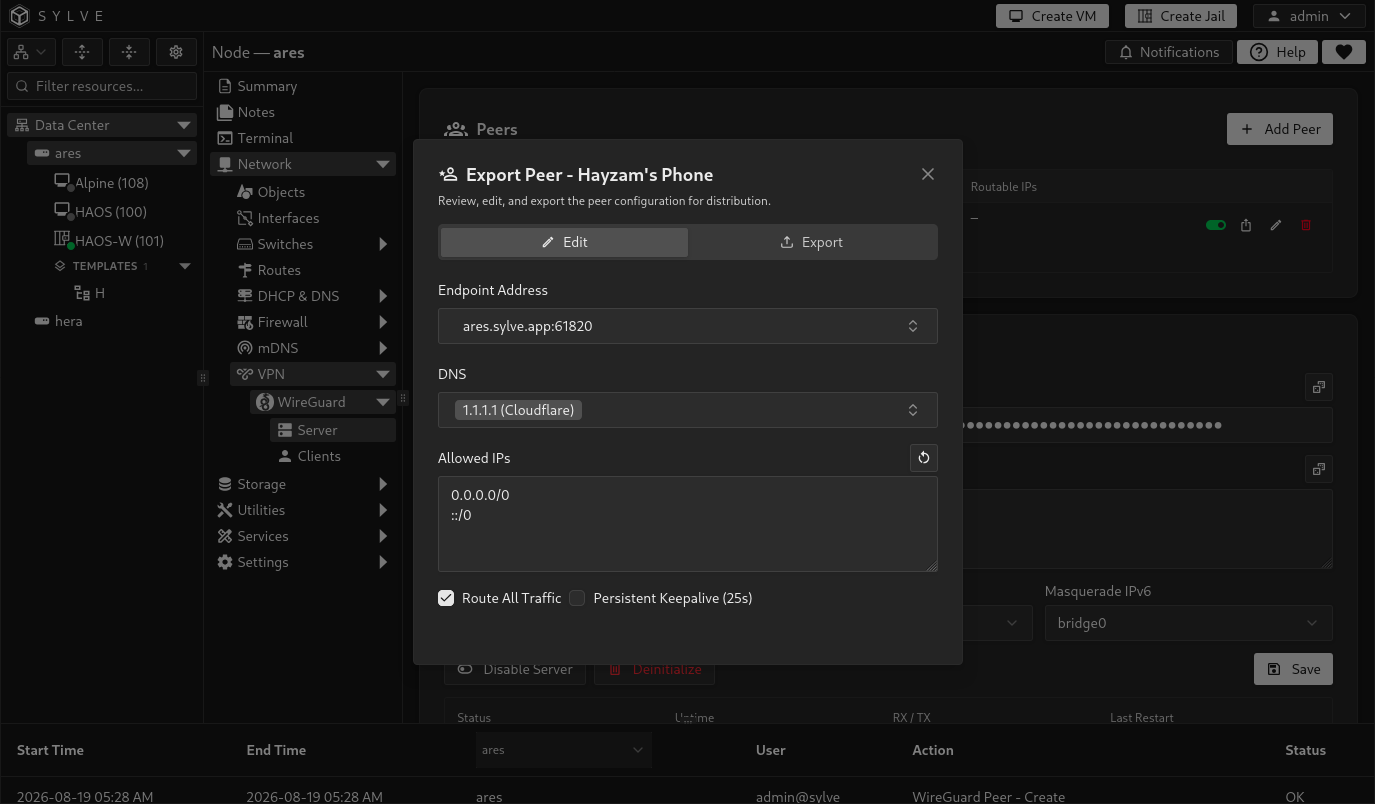Open the Endpoint Address combo box

pyautogui.click(x=688, y=326)
